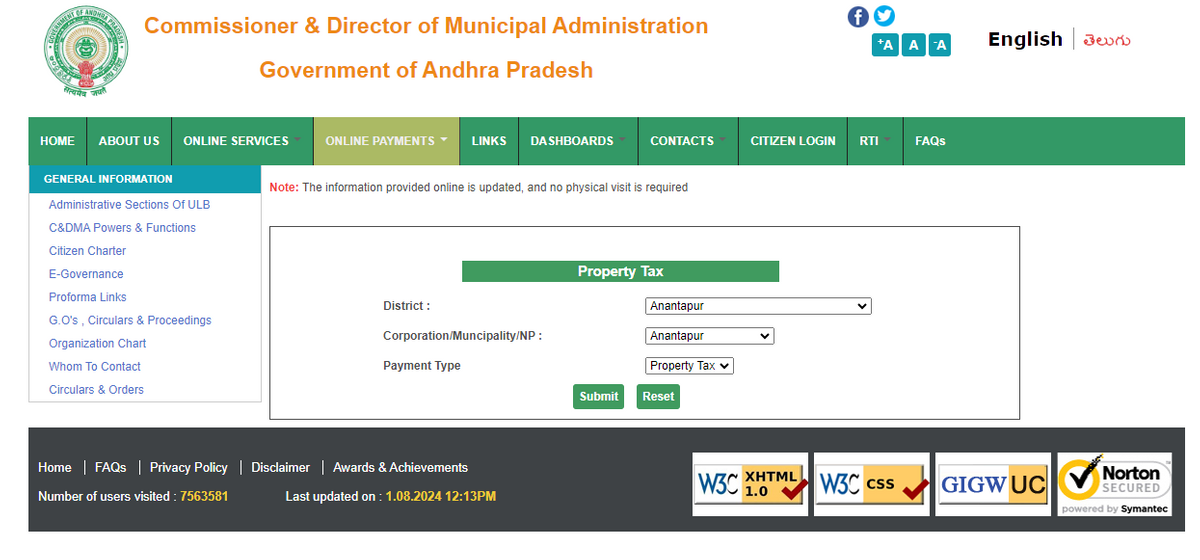Open the Payment Type dropdown
The width and height of the screenshot is (1200, 560).
point(689,366)
